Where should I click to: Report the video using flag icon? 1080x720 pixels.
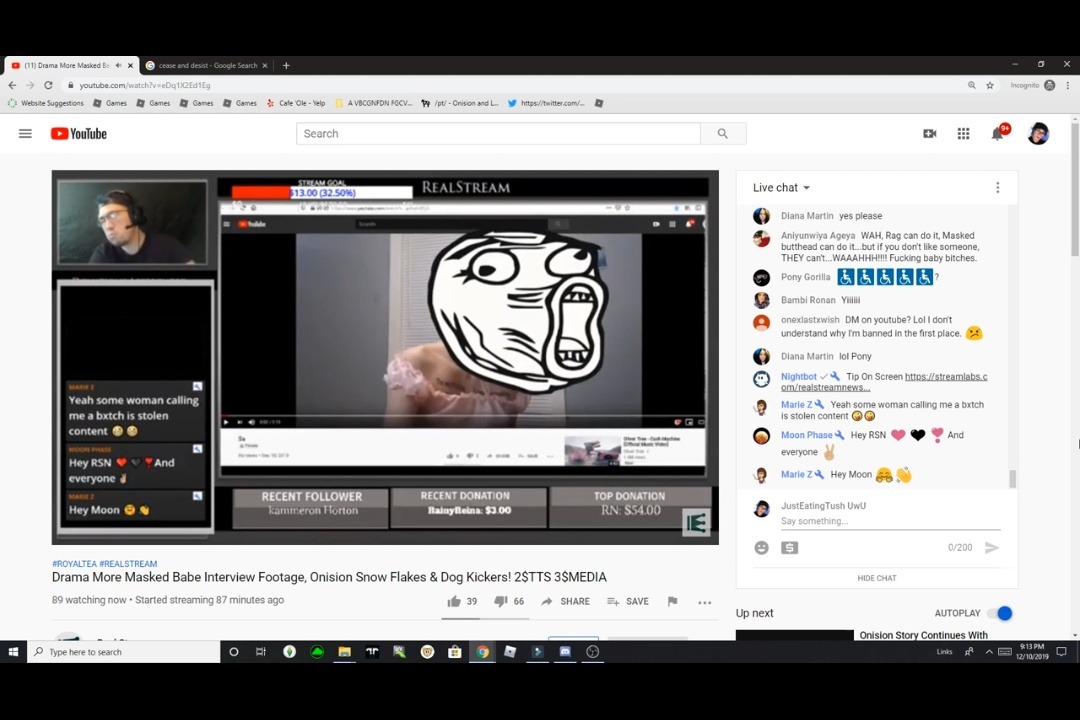pyautogui.click(x=672, y=601)
